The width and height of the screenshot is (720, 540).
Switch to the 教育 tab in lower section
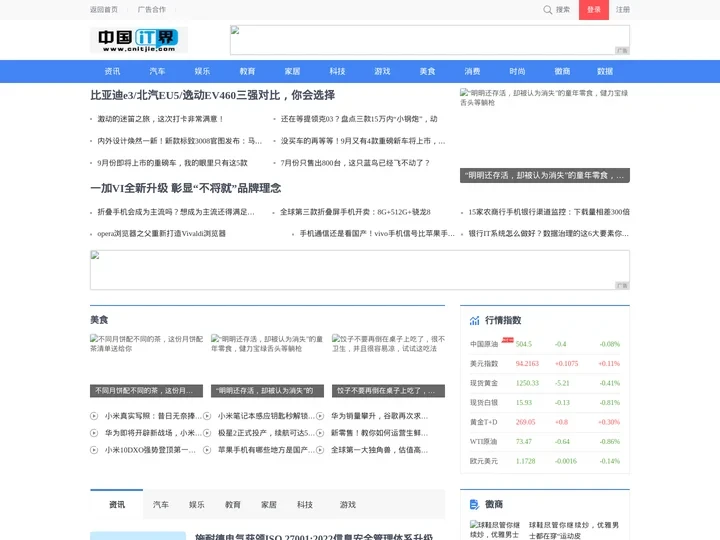click(233, 505)
